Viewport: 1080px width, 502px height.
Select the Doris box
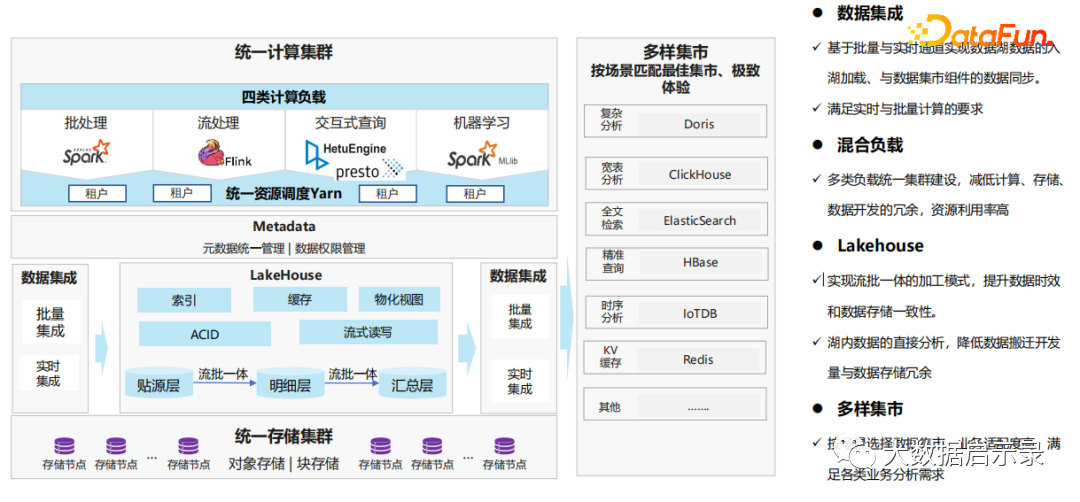[x=698, y=124]
